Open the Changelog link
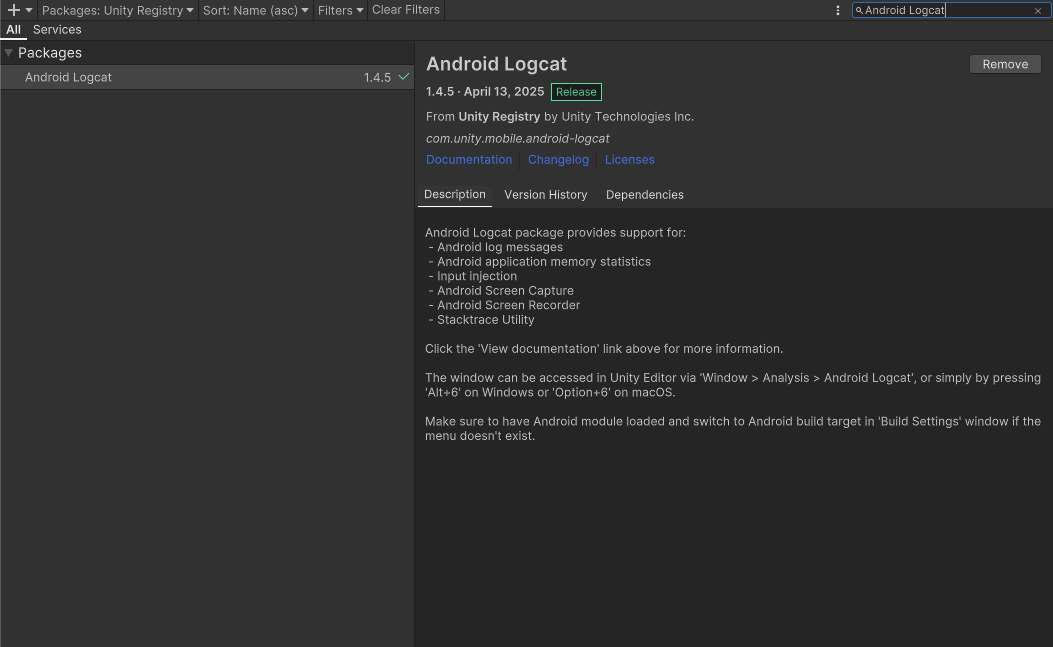 [x=558, y=159]
